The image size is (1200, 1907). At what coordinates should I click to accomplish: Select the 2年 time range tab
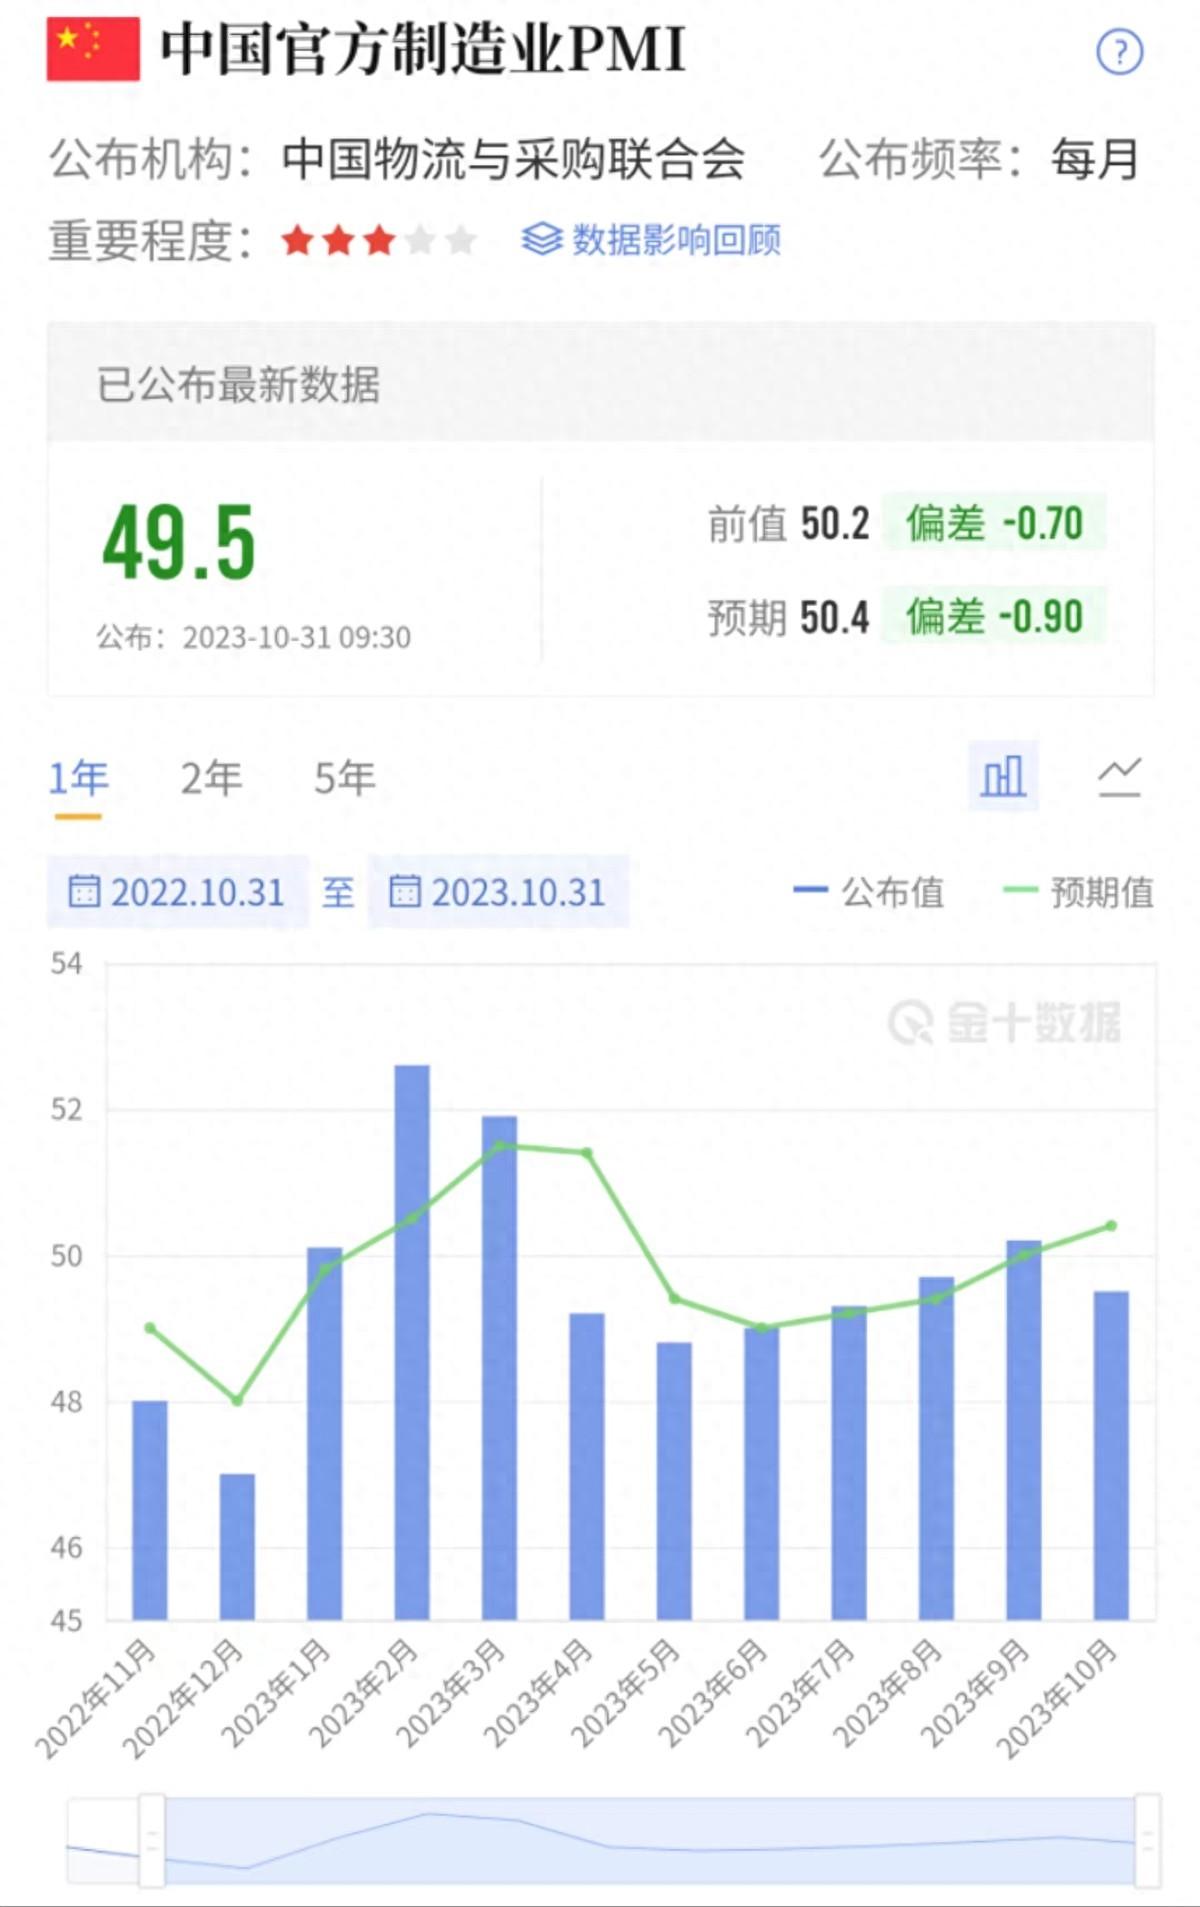[211, 778]
